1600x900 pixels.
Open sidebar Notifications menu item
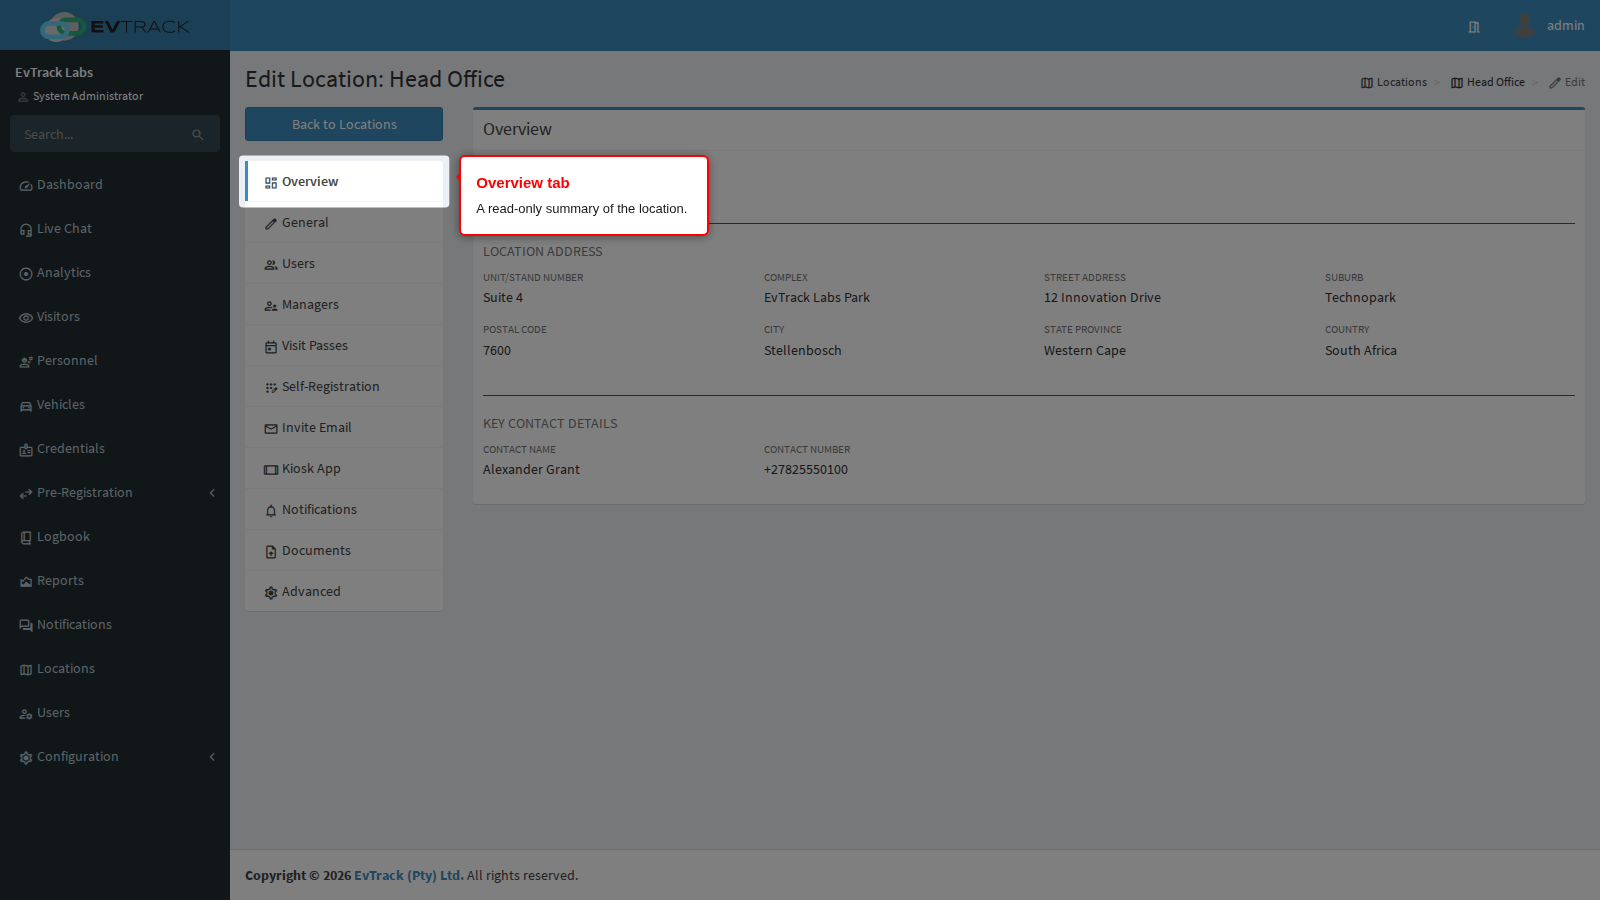point(115,625)
